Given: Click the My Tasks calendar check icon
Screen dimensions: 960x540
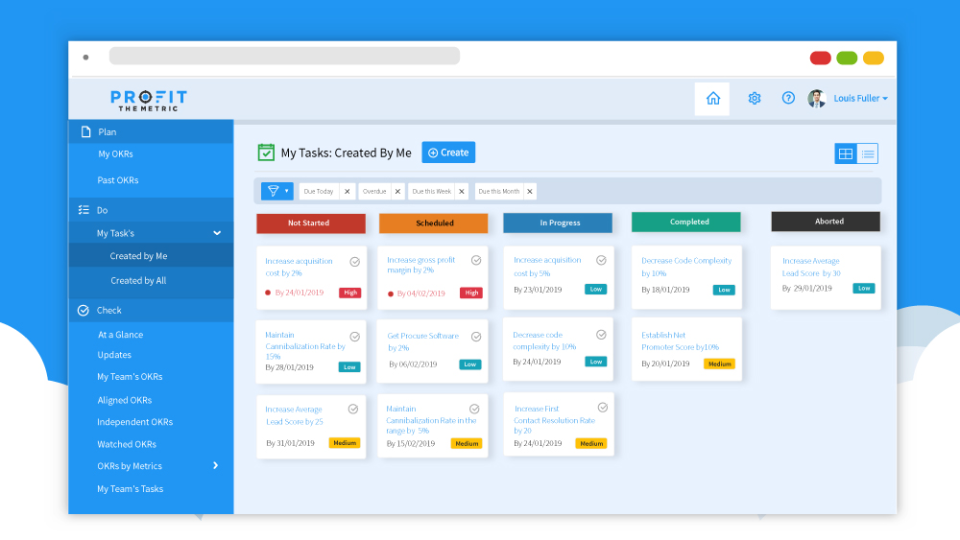Looking at the screenshot, I should point(266,152).
